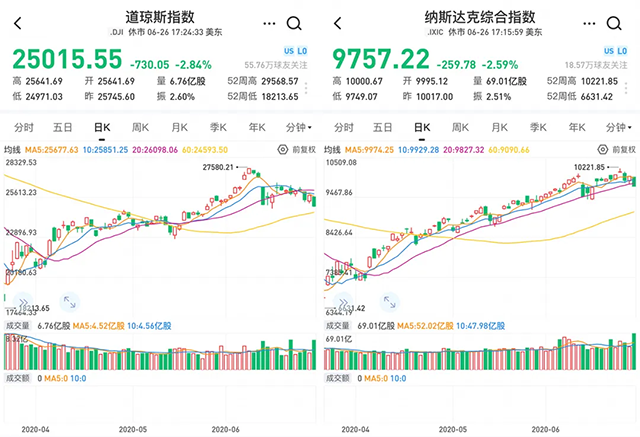Open search on the 道琼斯指数 panel
The width and height of the screenshot is (640, 437).
[294, 24]
